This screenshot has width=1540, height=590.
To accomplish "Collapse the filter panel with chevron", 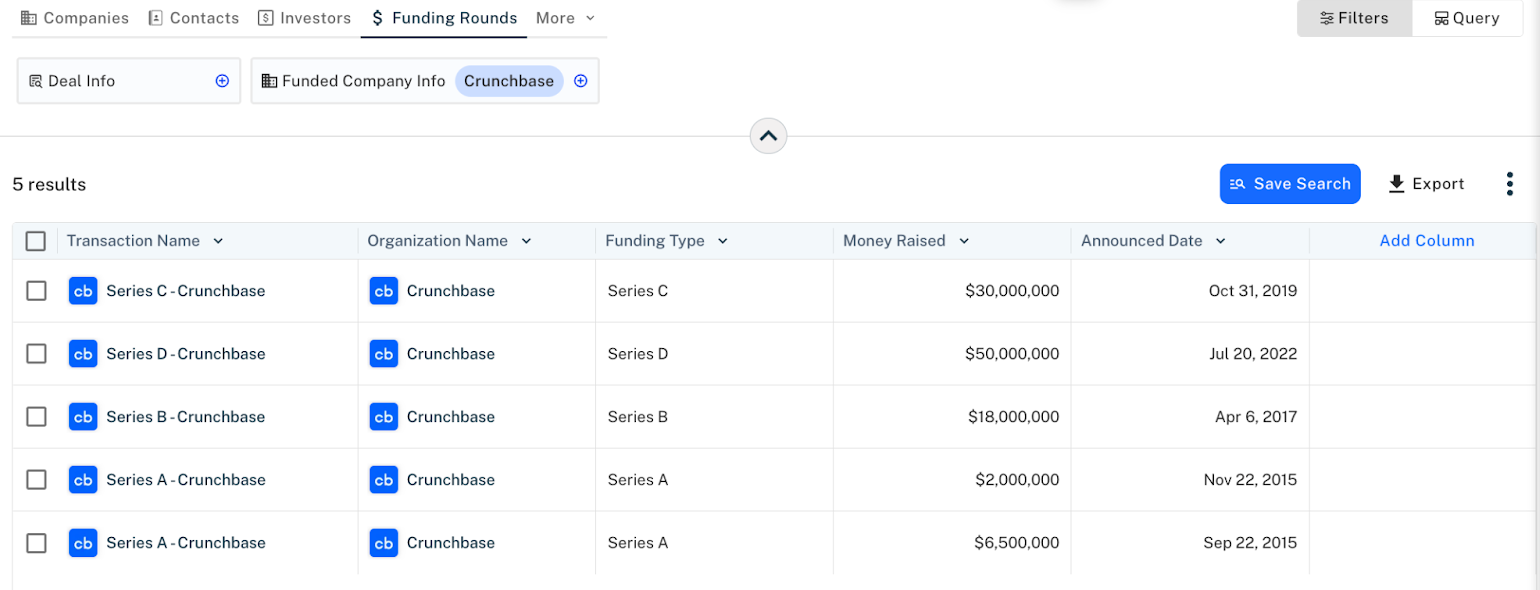I will [x=768, y=136].
